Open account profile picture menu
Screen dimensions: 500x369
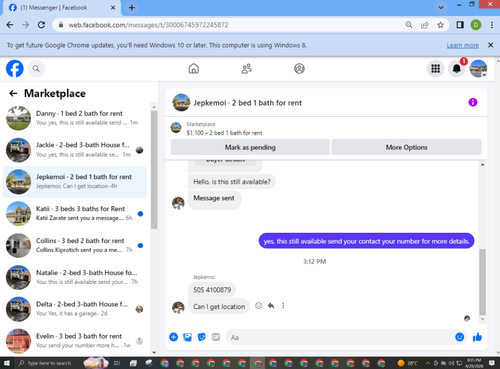478,69
